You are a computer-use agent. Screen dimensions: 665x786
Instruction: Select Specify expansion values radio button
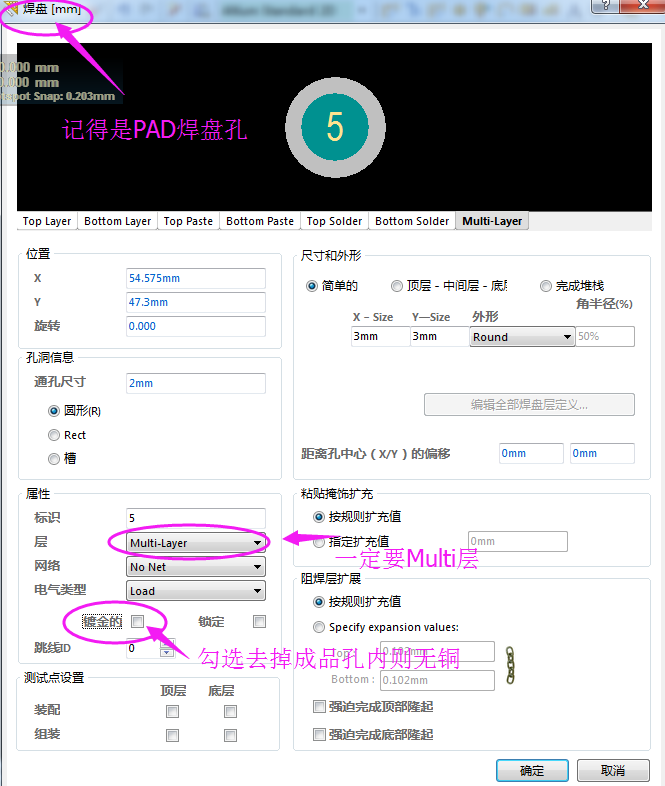pos(319,628)
